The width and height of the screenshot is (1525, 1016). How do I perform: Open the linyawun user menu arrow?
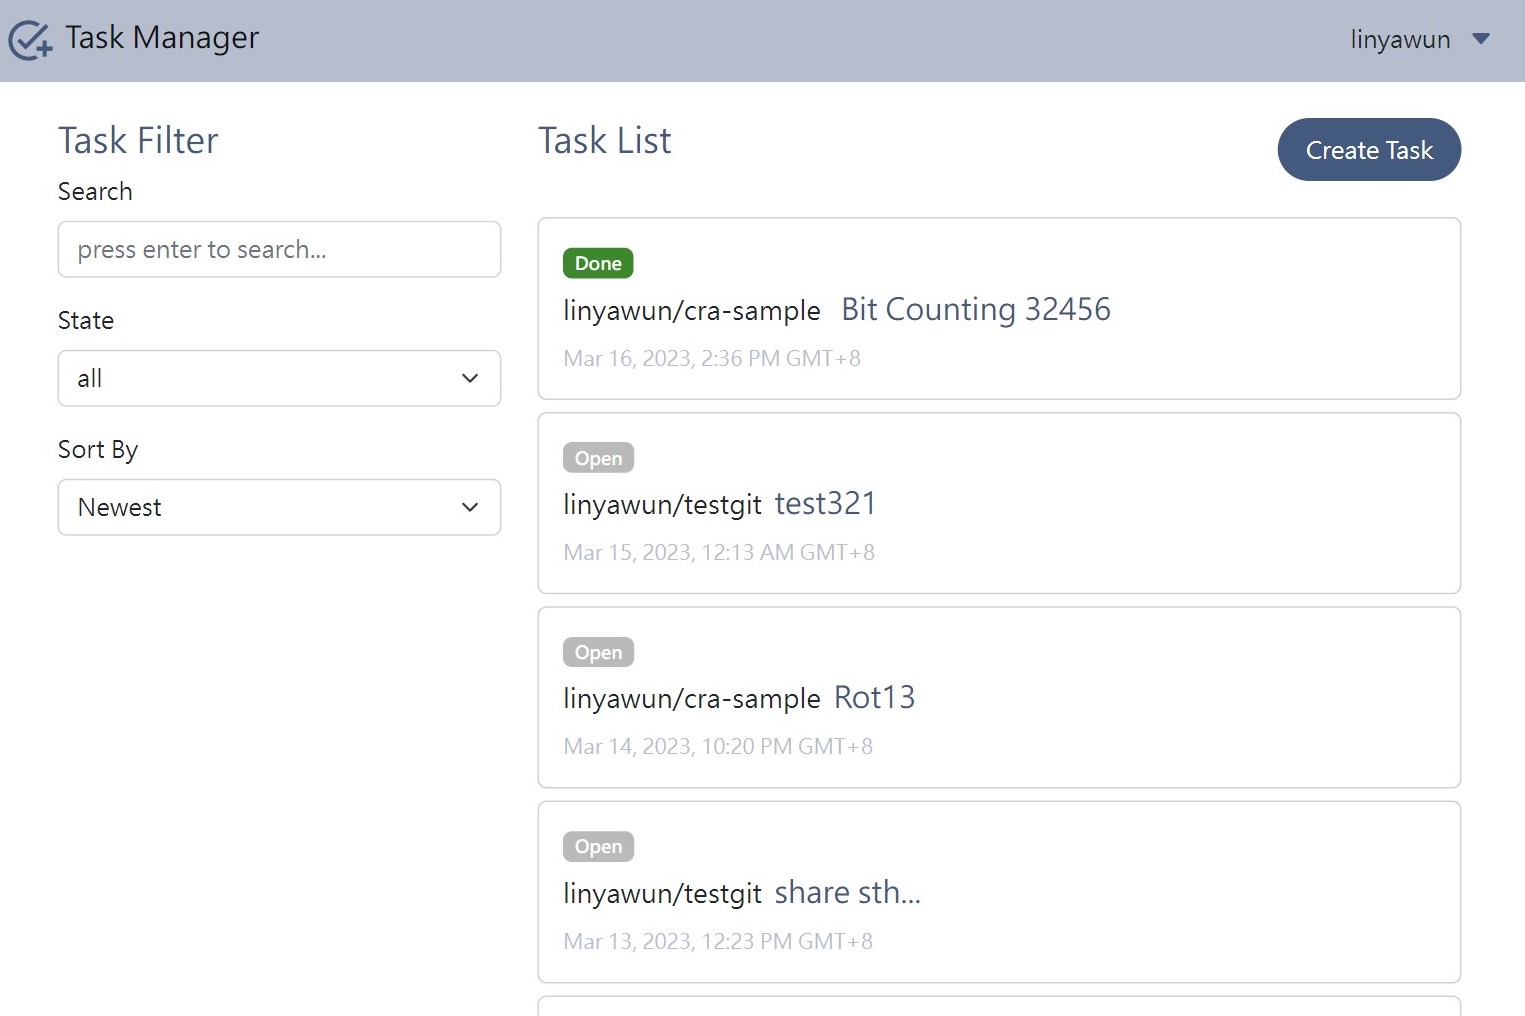(x=1481, y=39)
